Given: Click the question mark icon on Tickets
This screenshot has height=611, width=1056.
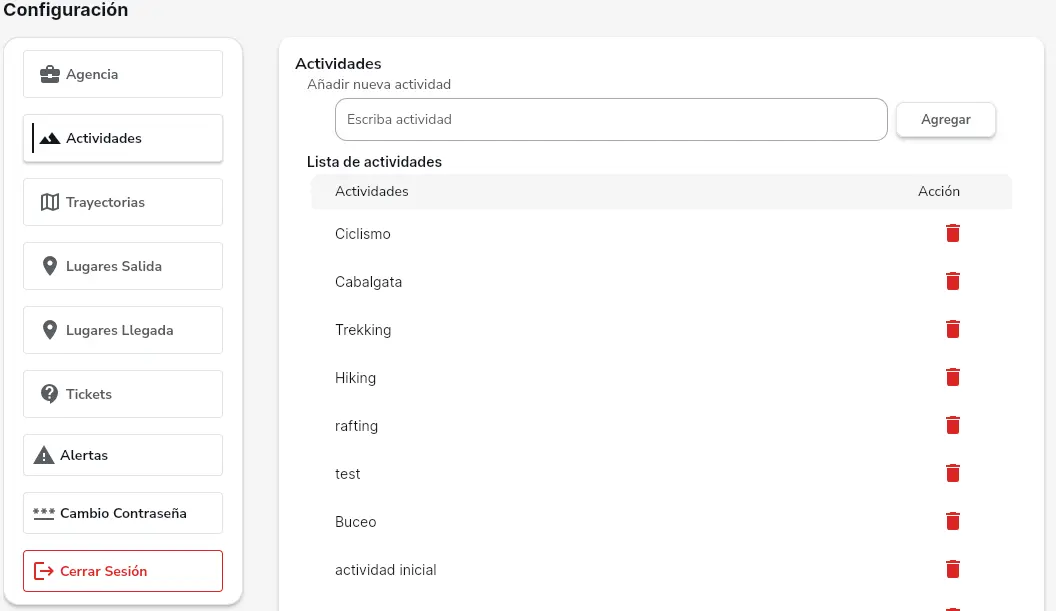Looking at the screenshot, I should (x=49, y=393).
